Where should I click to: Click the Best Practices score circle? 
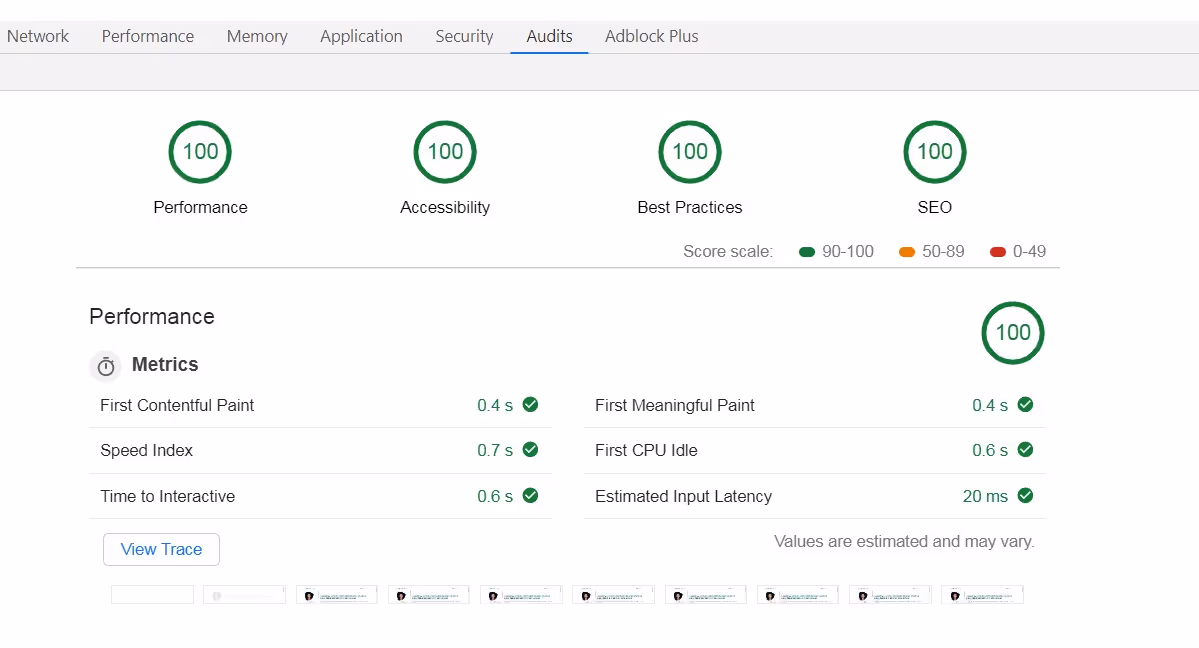tap(689, 151)
